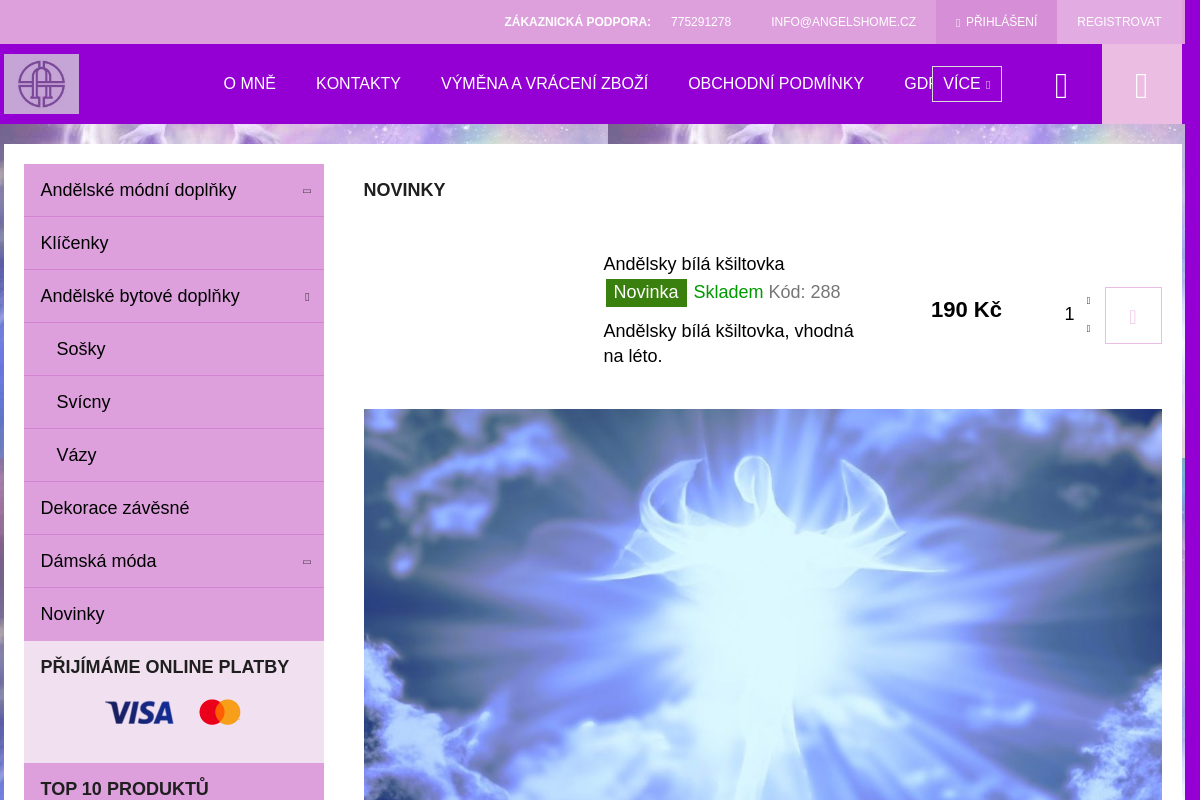This screenshot has height=800, width=1200.
Task: Email INFO@ANGELSHOME.CZ link
Action: 843,22
